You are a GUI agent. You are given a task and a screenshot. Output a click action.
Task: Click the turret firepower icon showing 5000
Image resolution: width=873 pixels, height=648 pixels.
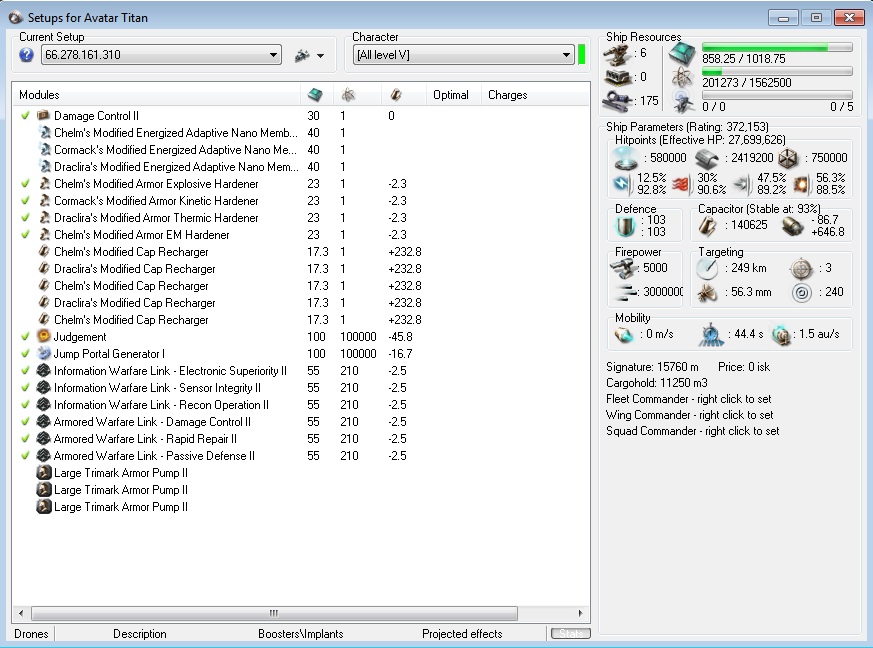click(x=623, y=268)
